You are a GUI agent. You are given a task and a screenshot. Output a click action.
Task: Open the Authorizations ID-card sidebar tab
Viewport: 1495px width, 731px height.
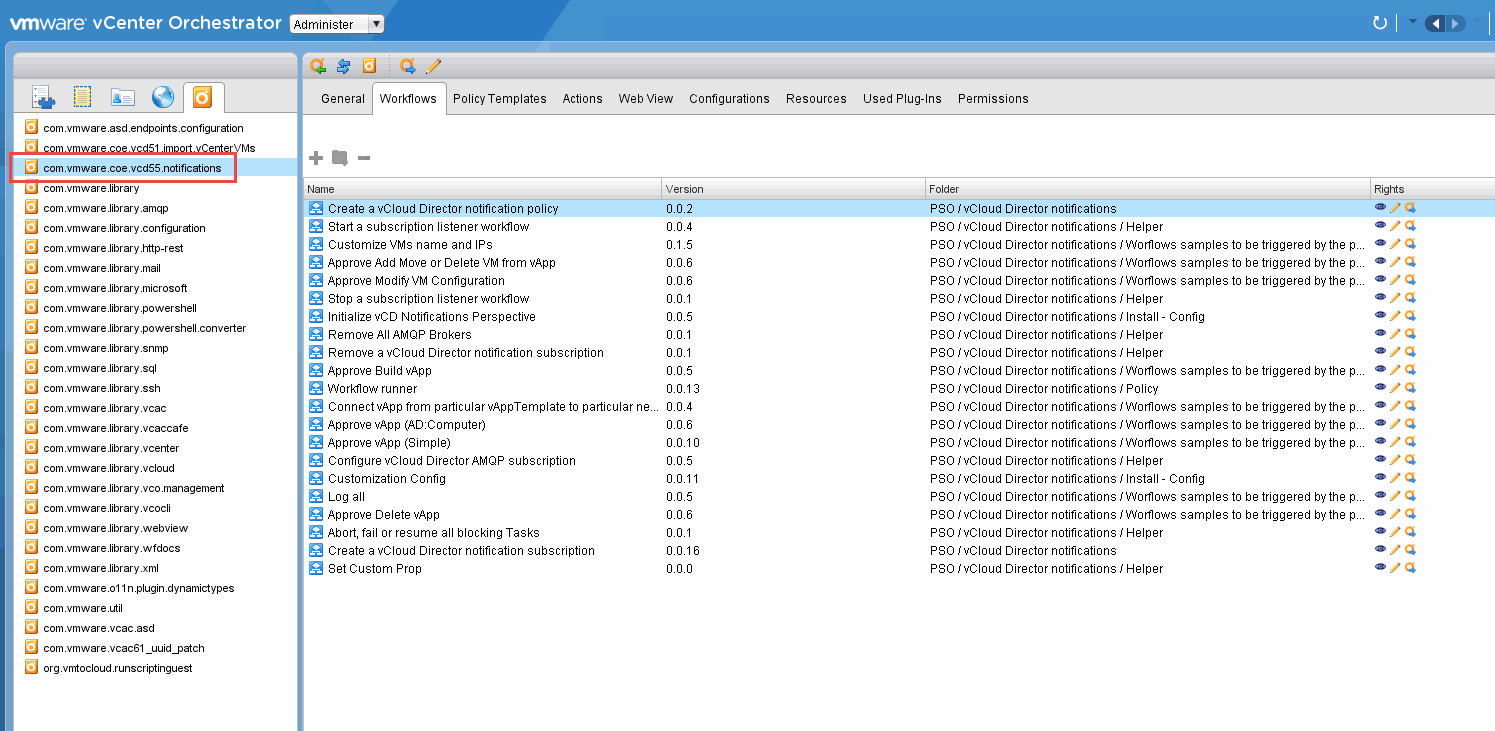[x=123, y=97]
